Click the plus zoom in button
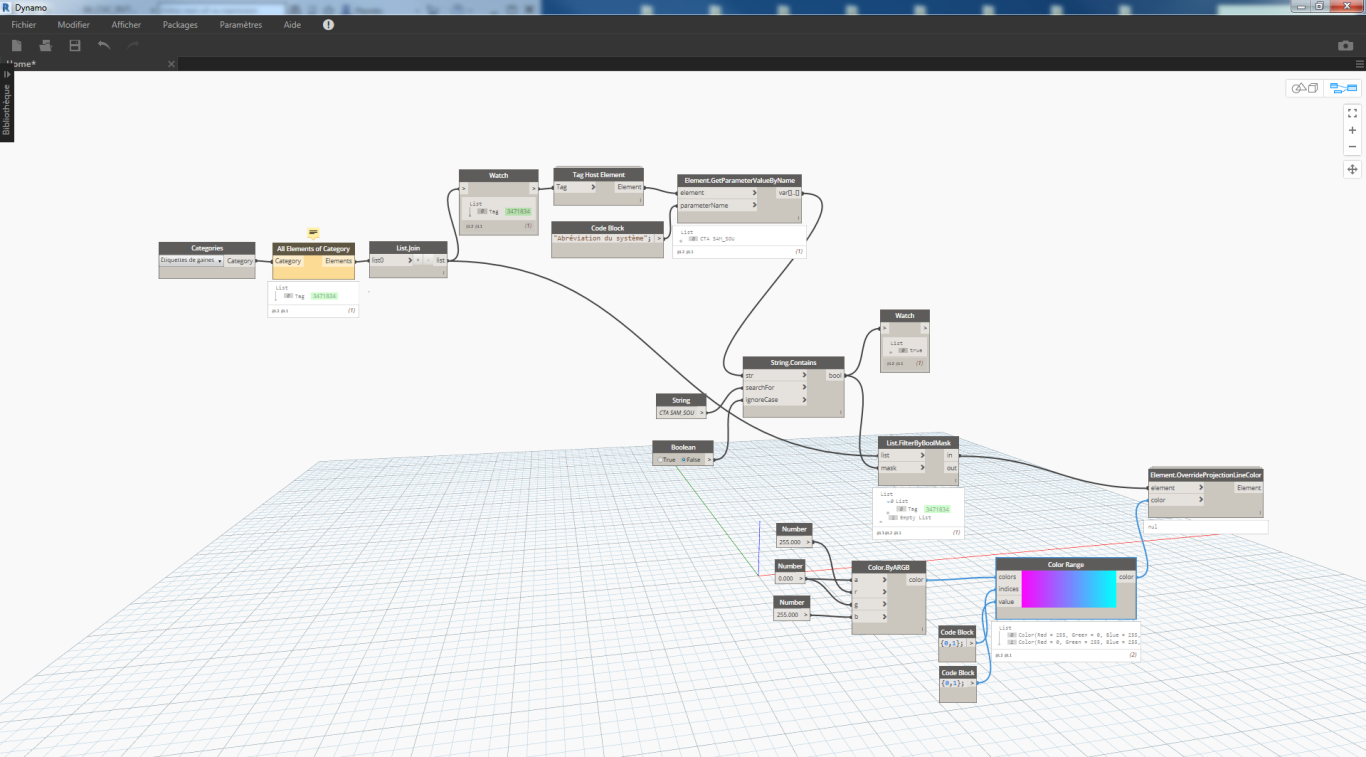This screenshot has height=757, width=1366. click(x=1352, y=130)
